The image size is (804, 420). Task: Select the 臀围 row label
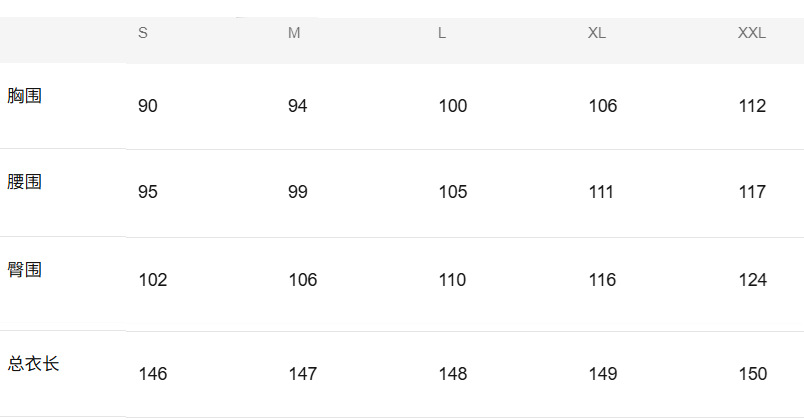[x=25, y=270]
